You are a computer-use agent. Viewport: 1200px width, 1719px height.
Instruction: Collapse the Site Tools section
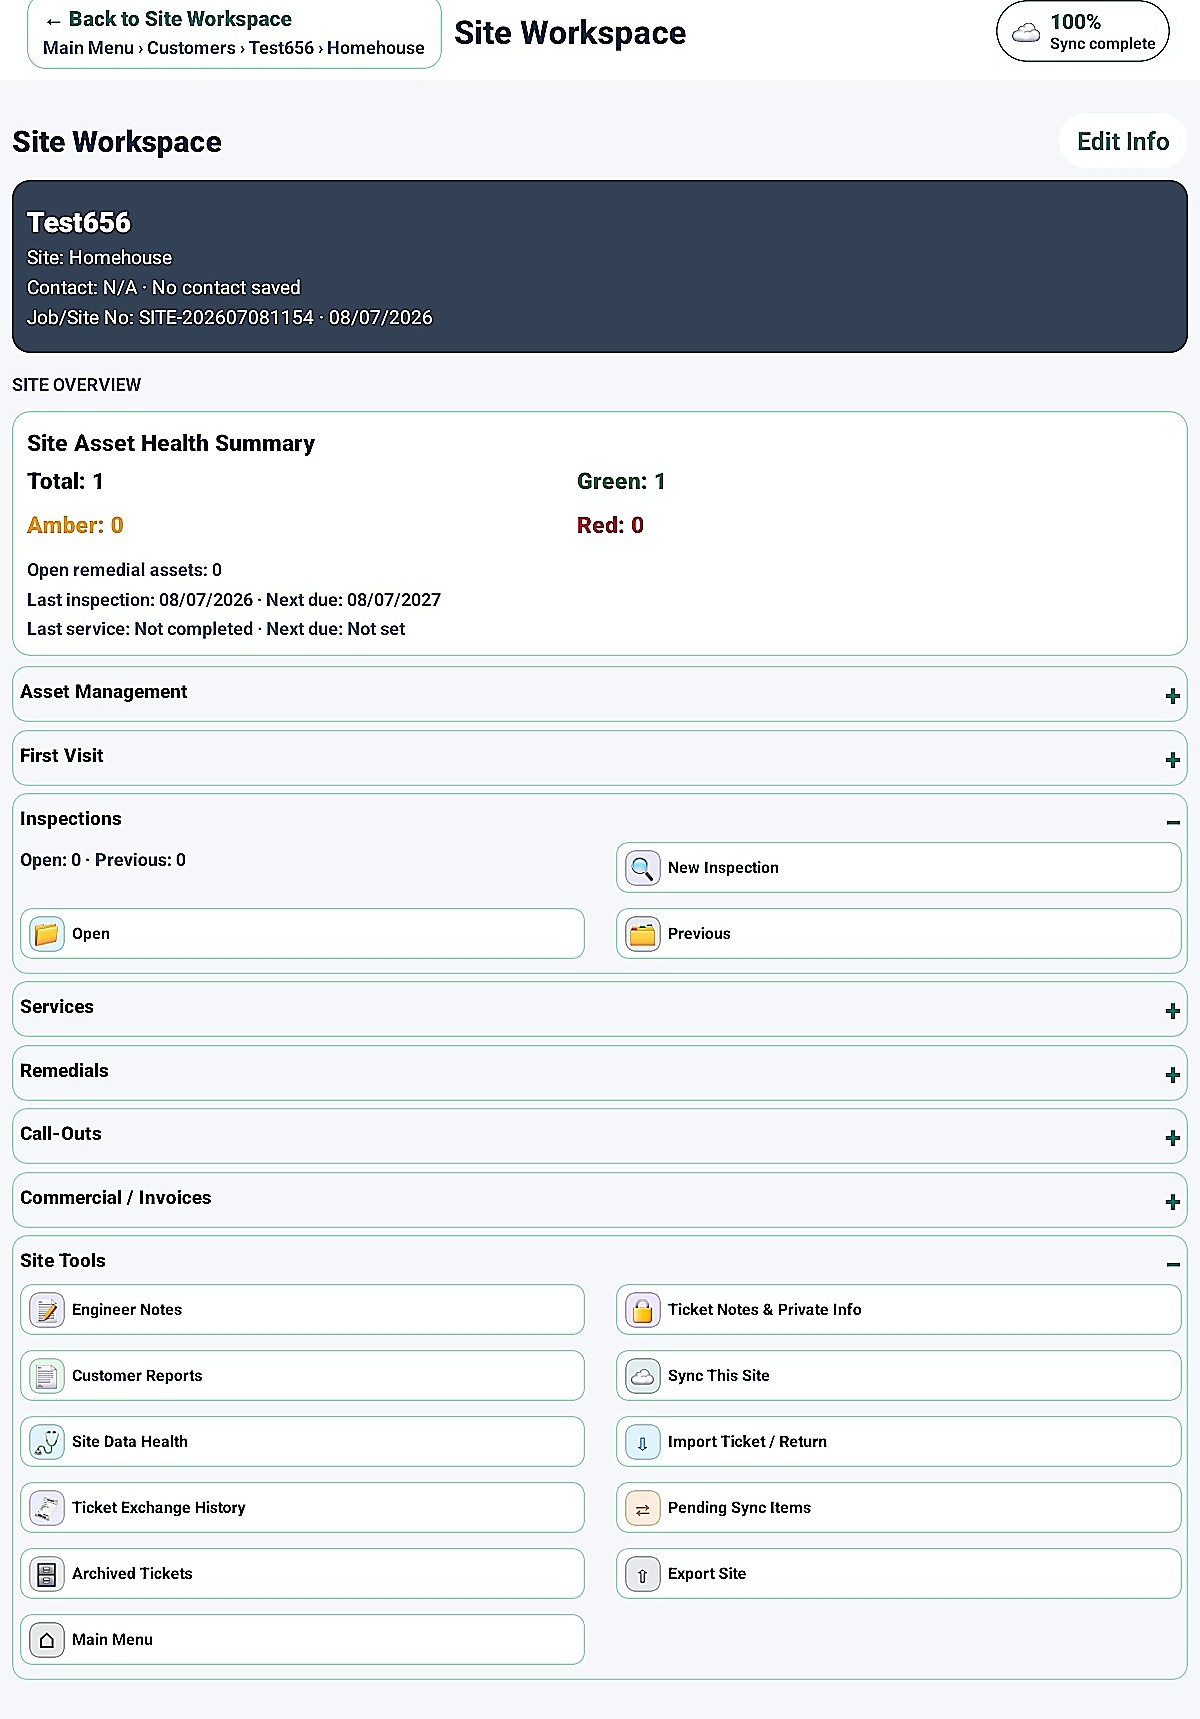pyautogui.click(x=1173, y=1264)
